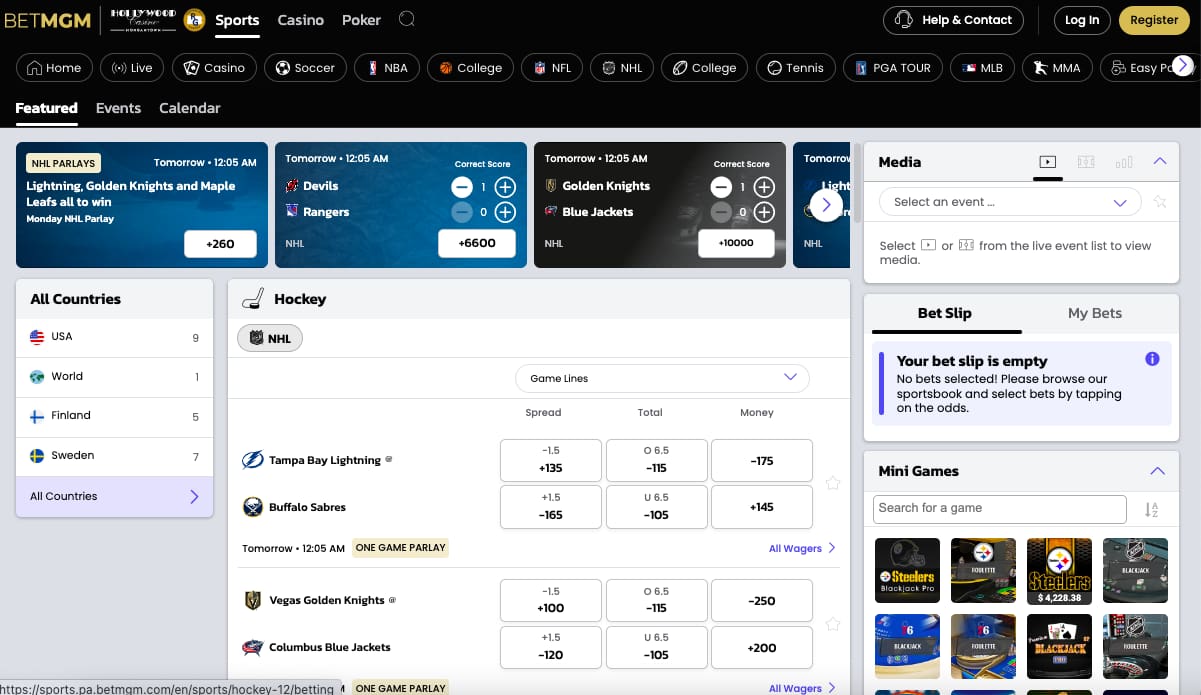1201x695 pixels.
Task: Expand the All Countries row
Action: 114,496
